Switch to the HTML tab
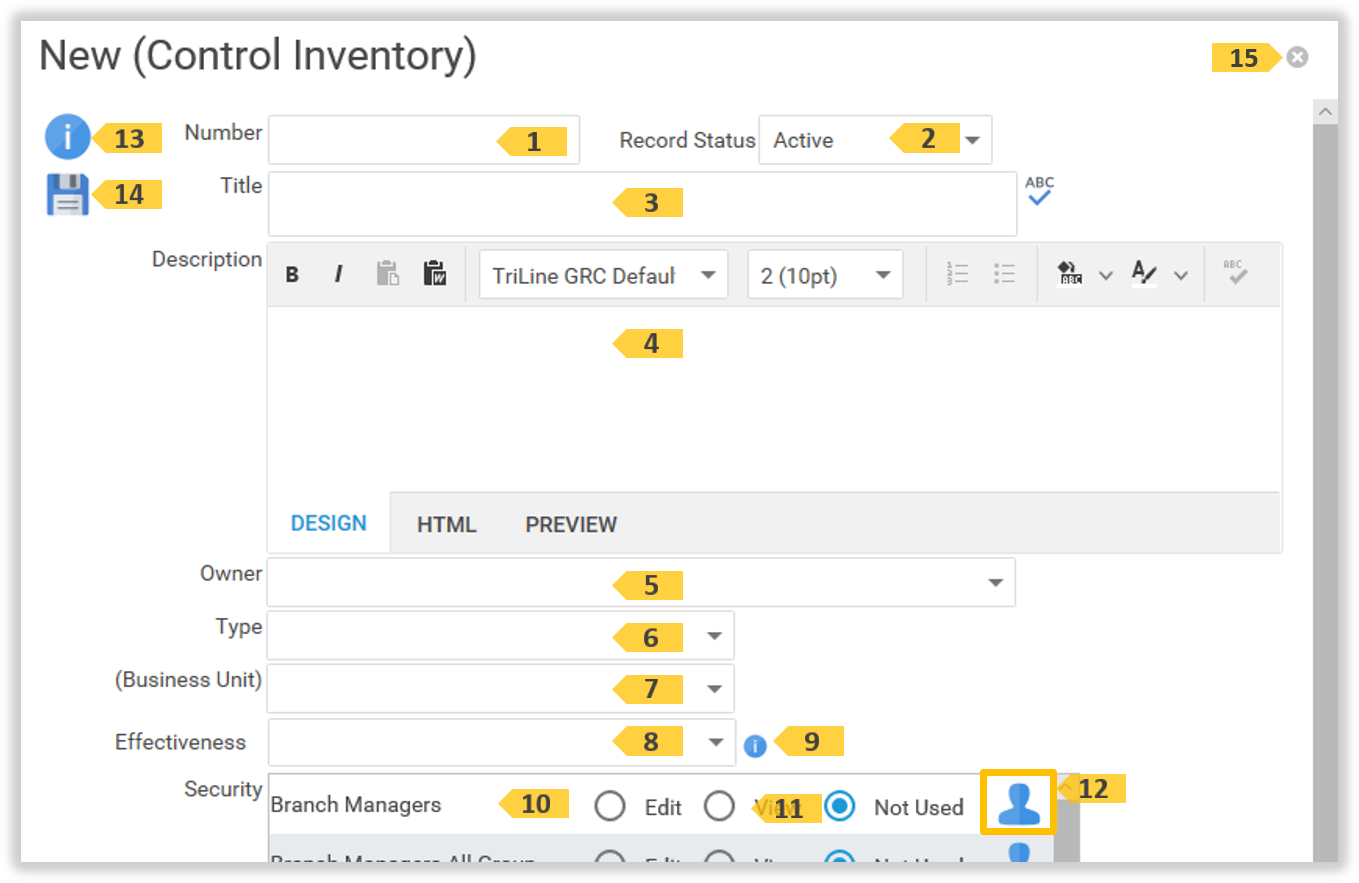 (446, 523)
